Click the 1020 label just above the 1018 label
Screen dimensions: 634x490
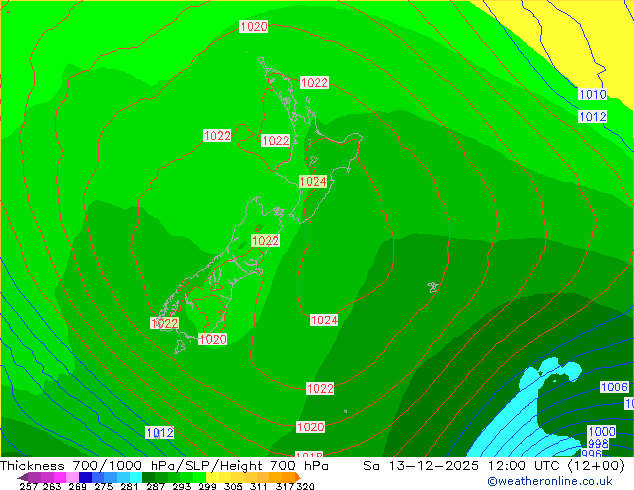[310, 427]
